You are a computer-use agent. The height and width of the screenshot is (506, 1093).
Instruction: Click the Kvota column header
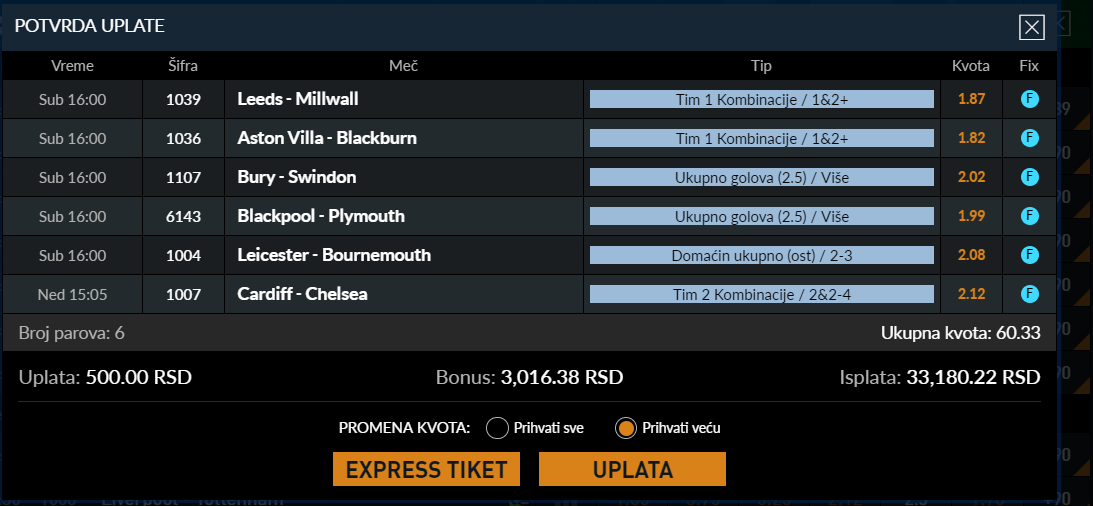tap(971, 66)
